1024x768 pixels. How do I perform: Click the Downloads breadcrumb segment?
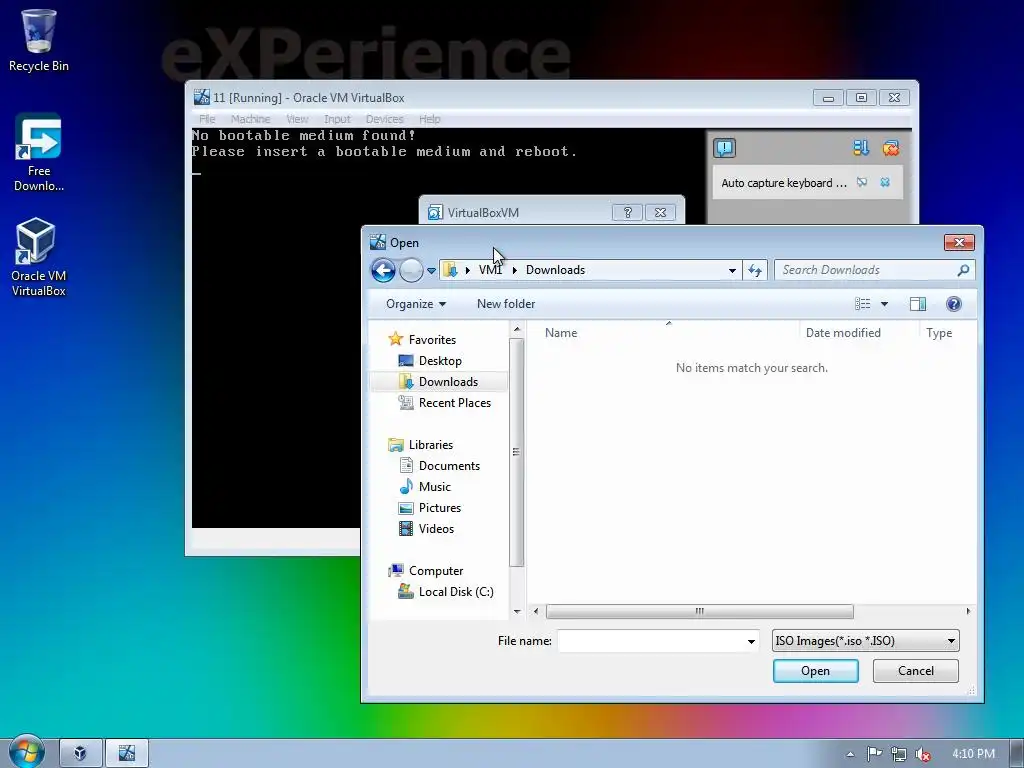click(x=555, y=270)
